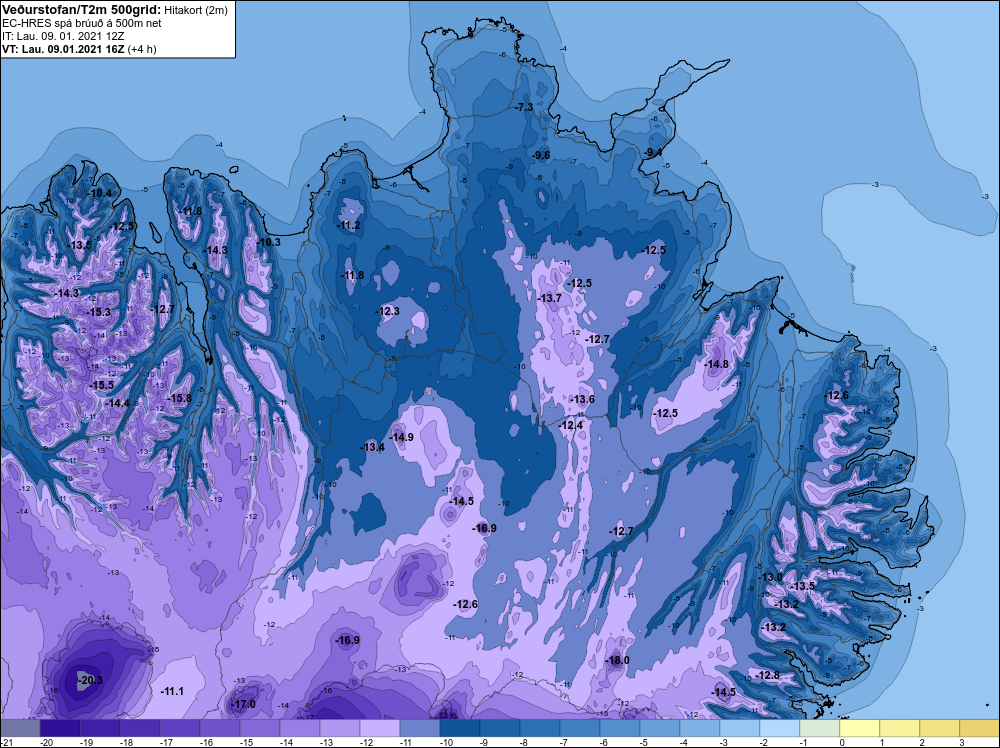The width and height of the screenshot is (1000, 748).
Task: Pick legend swatch between 2 and 3
Action: click(939, 728)
